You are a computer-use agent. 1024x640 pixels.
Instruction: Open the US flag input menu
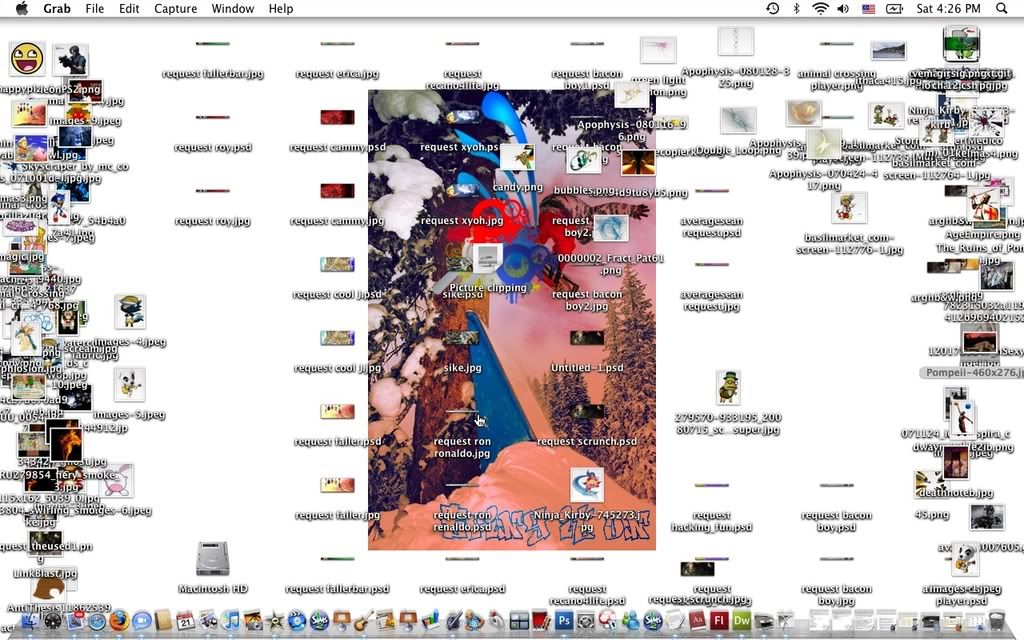(x=868, y=9)
